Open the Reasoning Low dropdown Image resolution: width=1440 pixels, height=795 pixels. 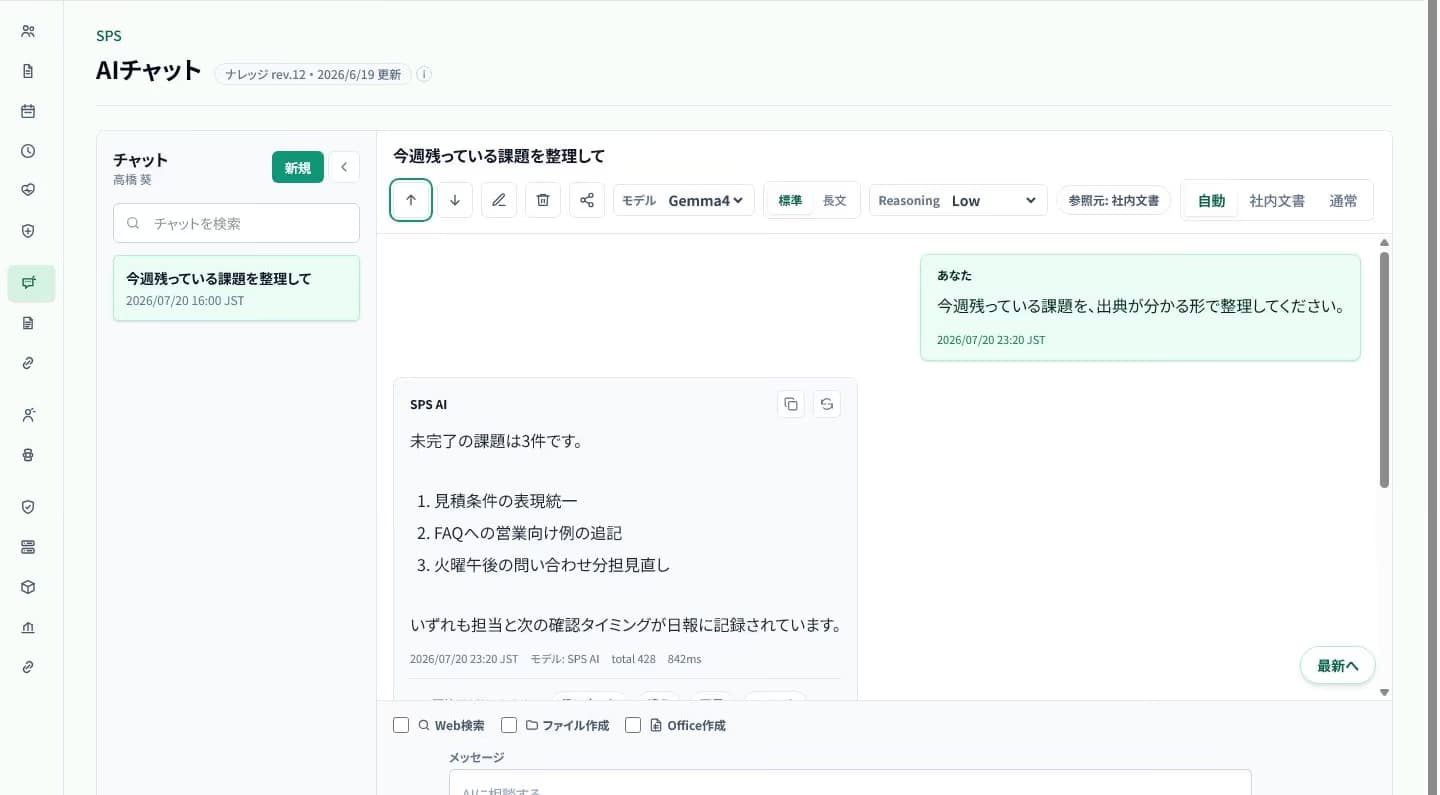(x=958, y=200)
